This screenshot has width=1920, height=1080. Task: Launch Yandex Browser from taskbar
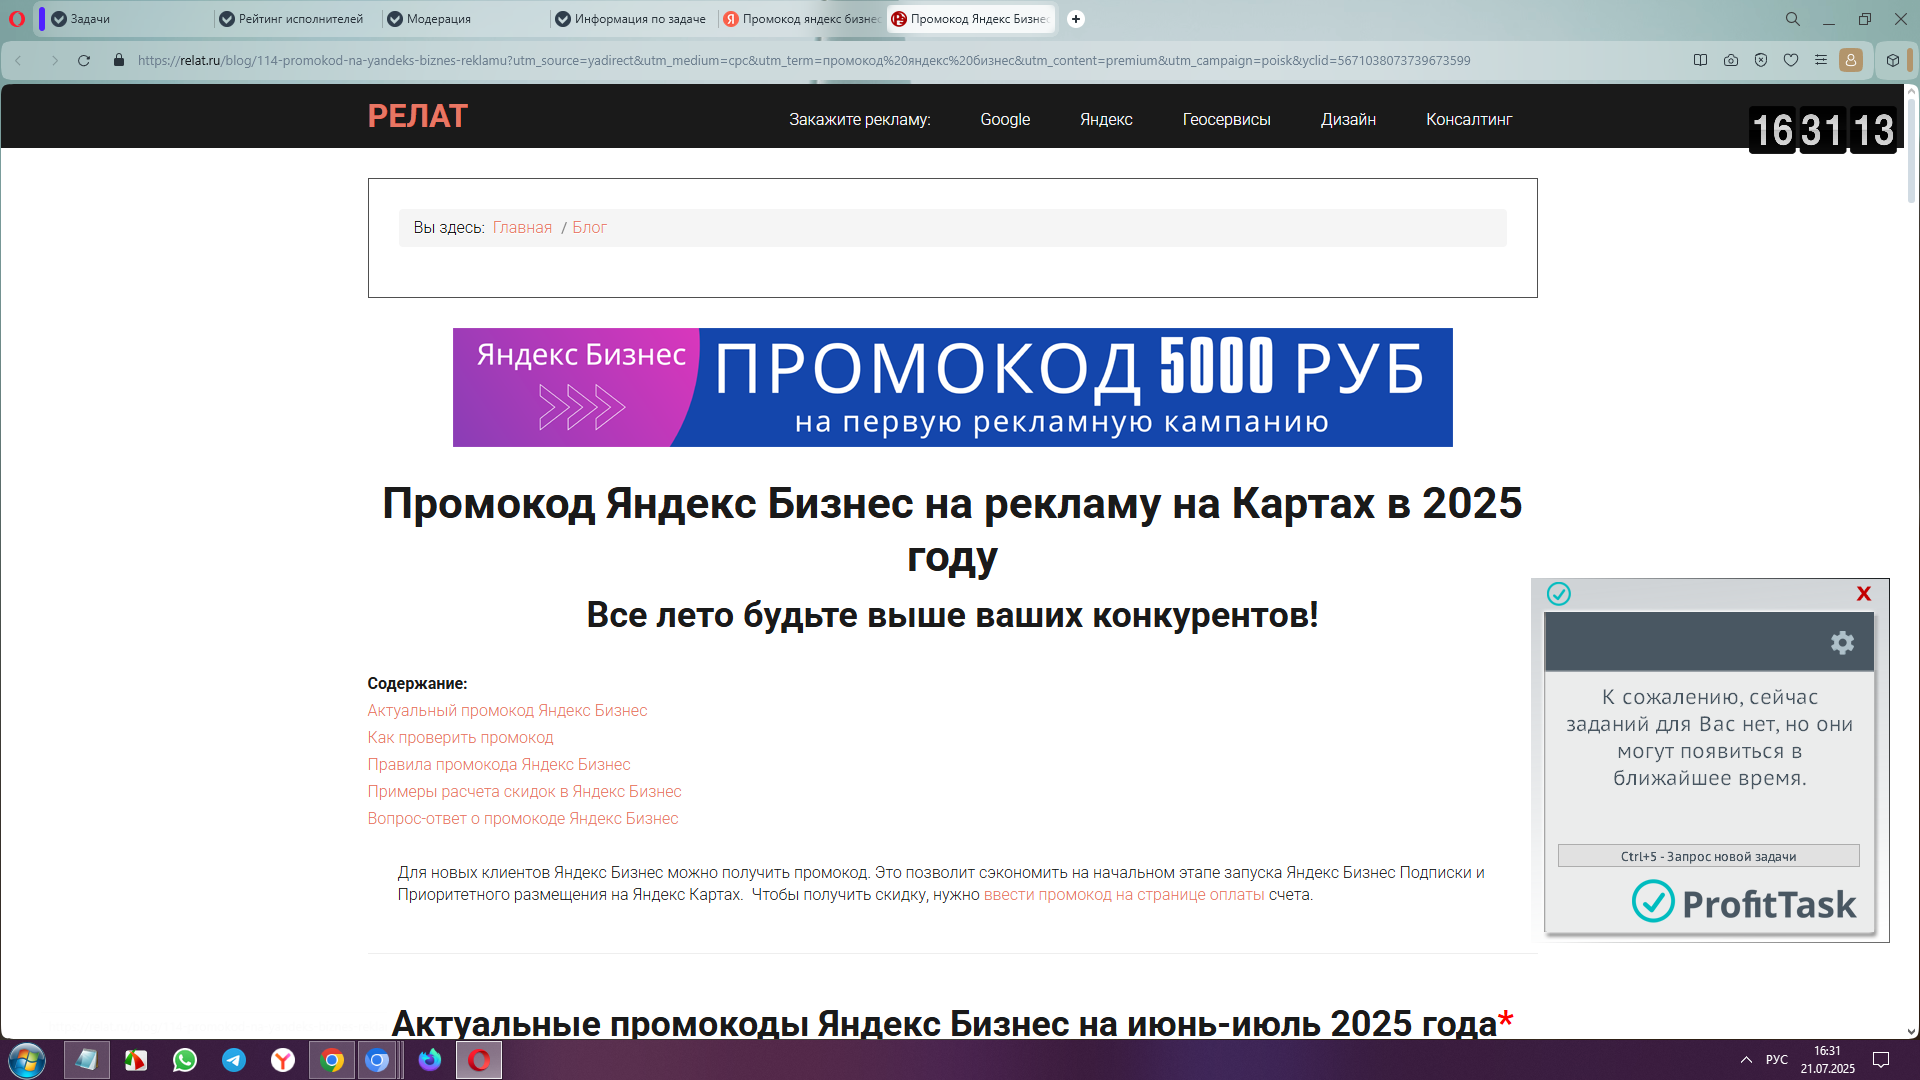click(x=283, y=1060)
